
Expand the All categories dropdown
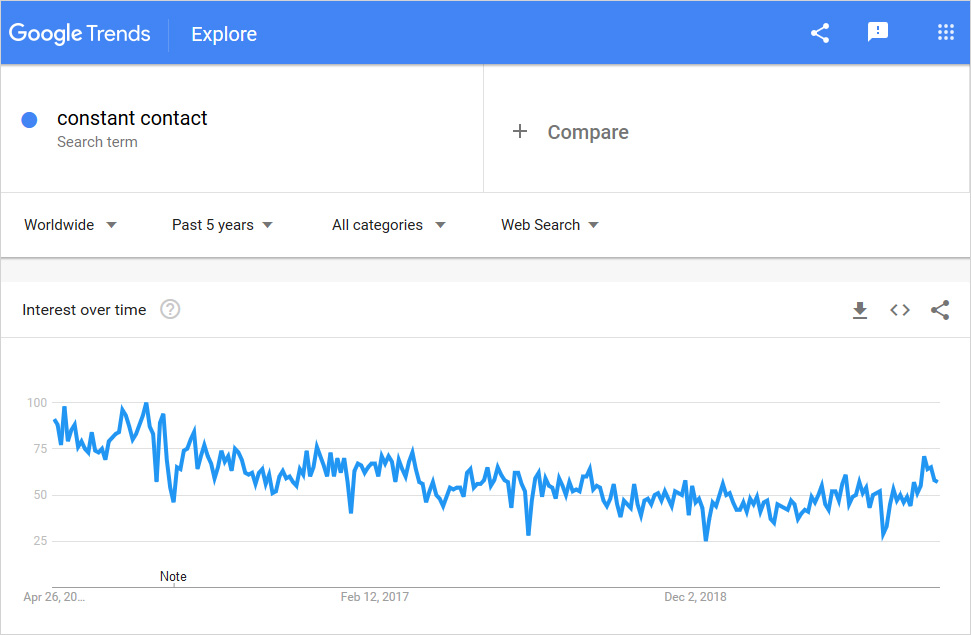coord(388,225)
